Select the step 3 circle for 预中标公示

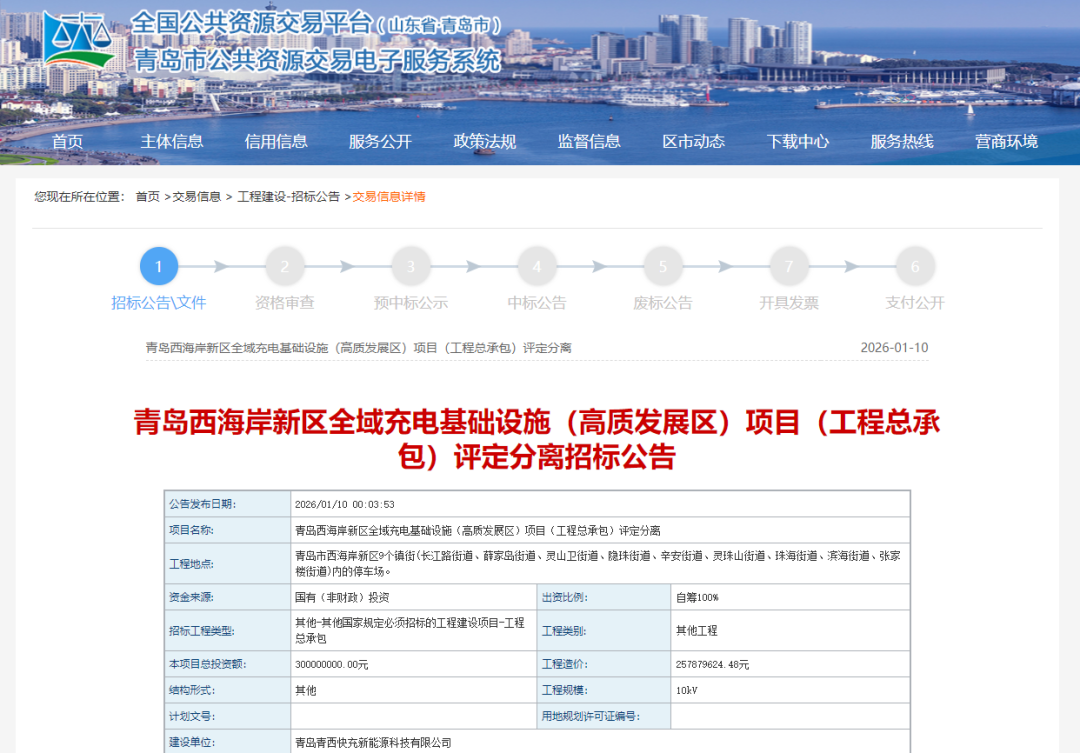(x=411, y=266)
